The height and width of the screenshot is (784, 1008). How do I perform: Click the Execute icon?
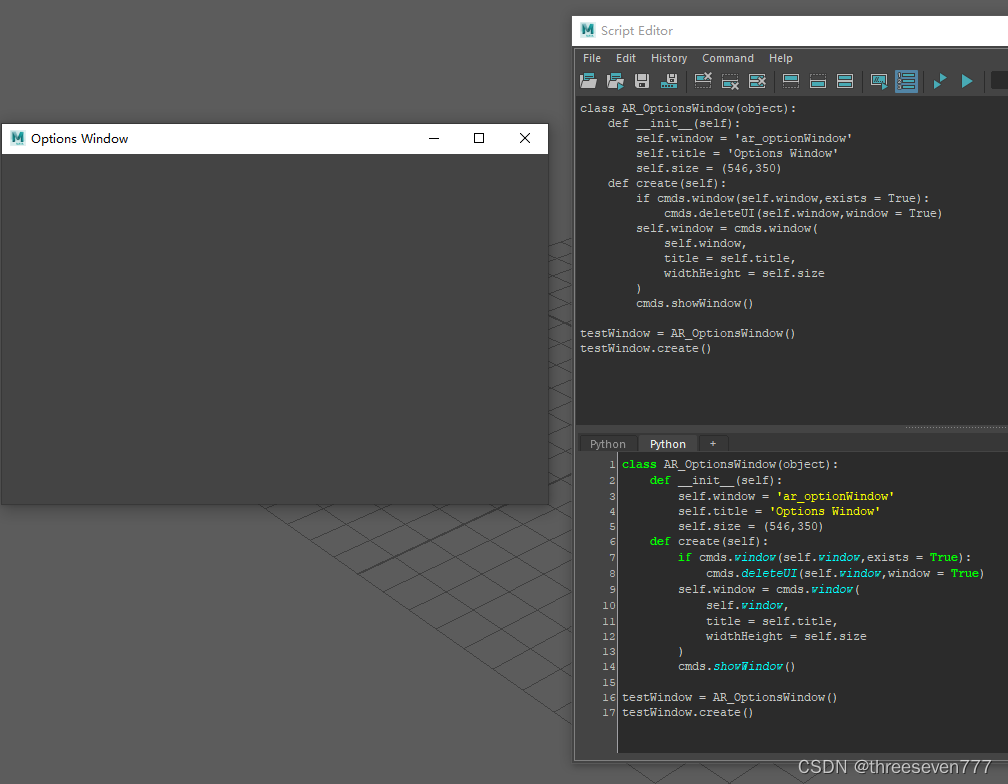967,81
